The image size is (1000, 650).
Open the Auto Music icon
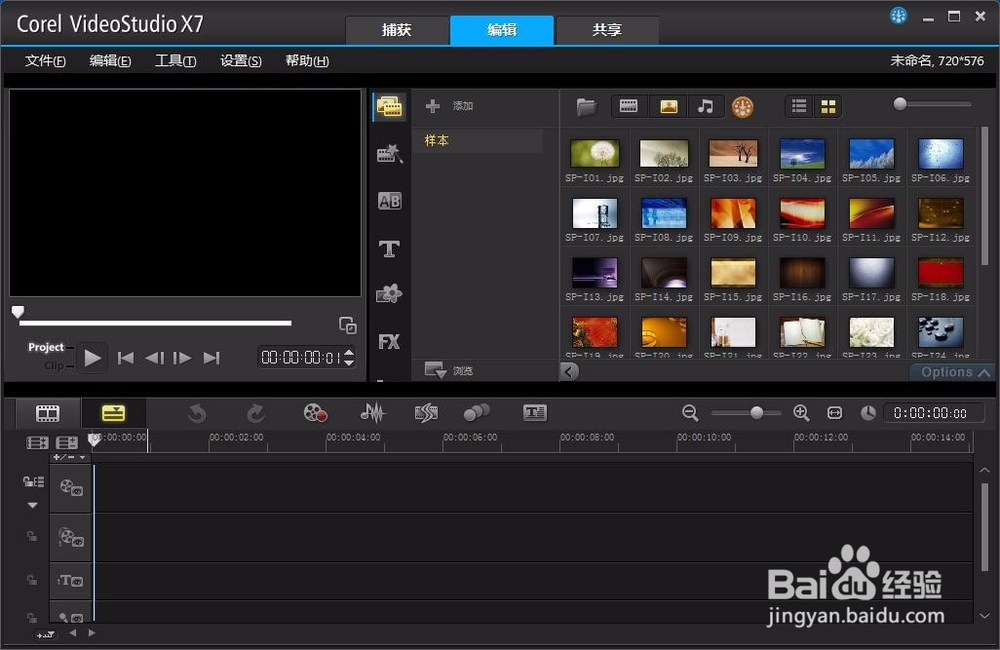pyautogui.click(x=426, y=413)
